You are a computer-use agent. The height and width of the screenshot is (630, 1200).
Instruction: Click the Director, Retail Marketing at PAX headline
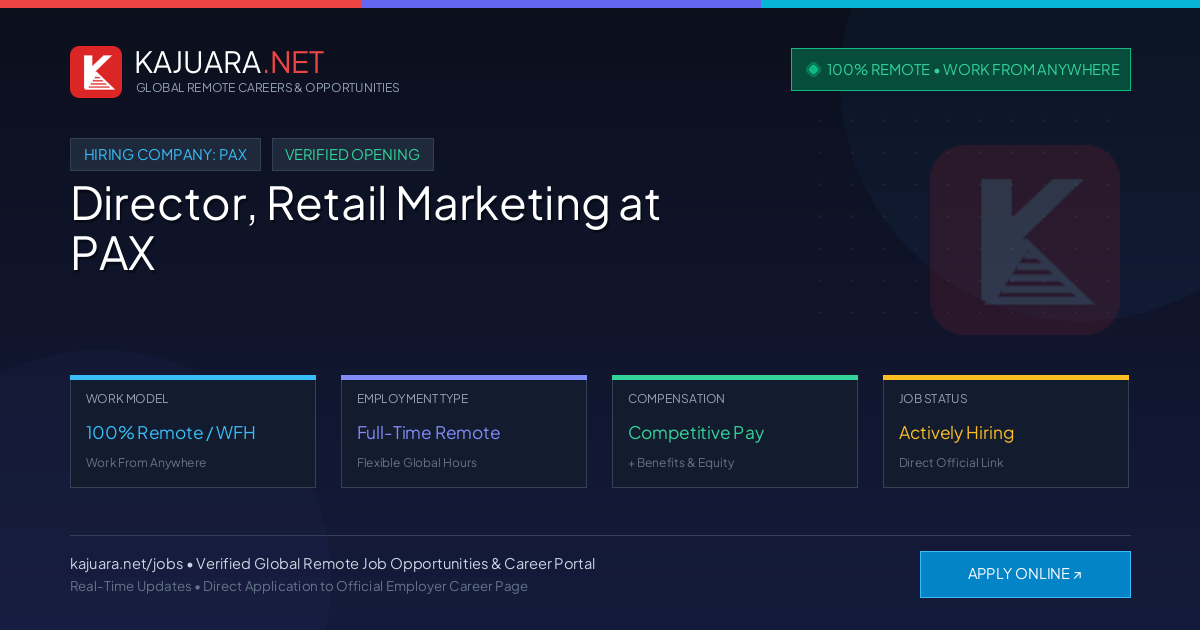point(365,228)
